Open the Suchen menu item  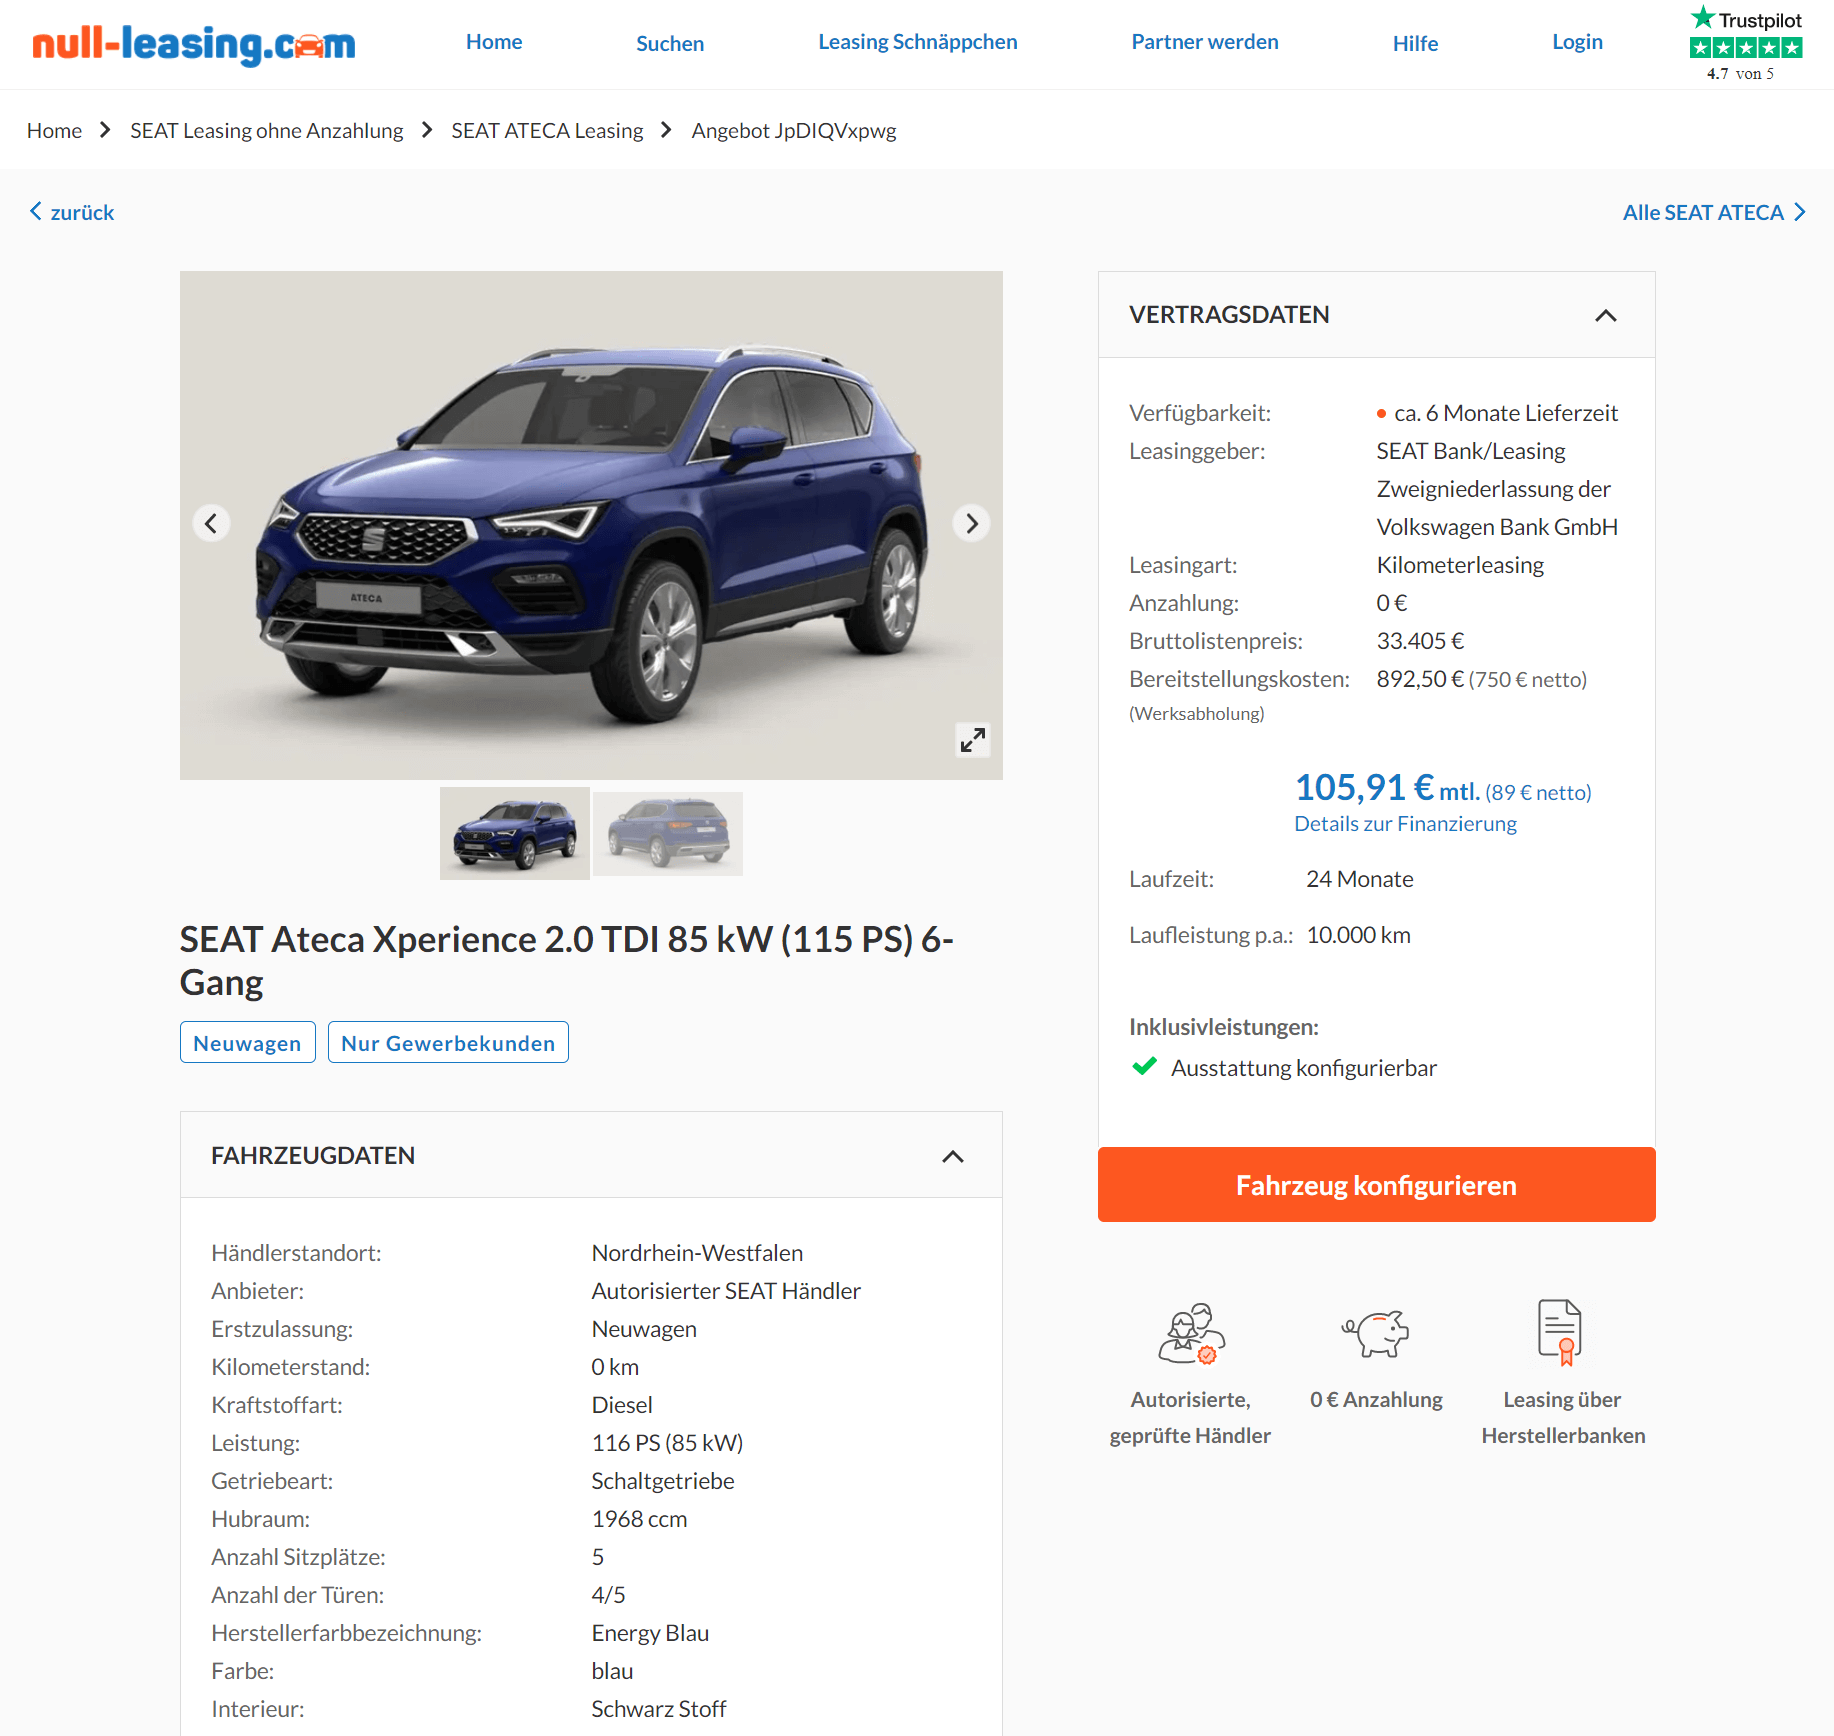(x=670, y=43)
